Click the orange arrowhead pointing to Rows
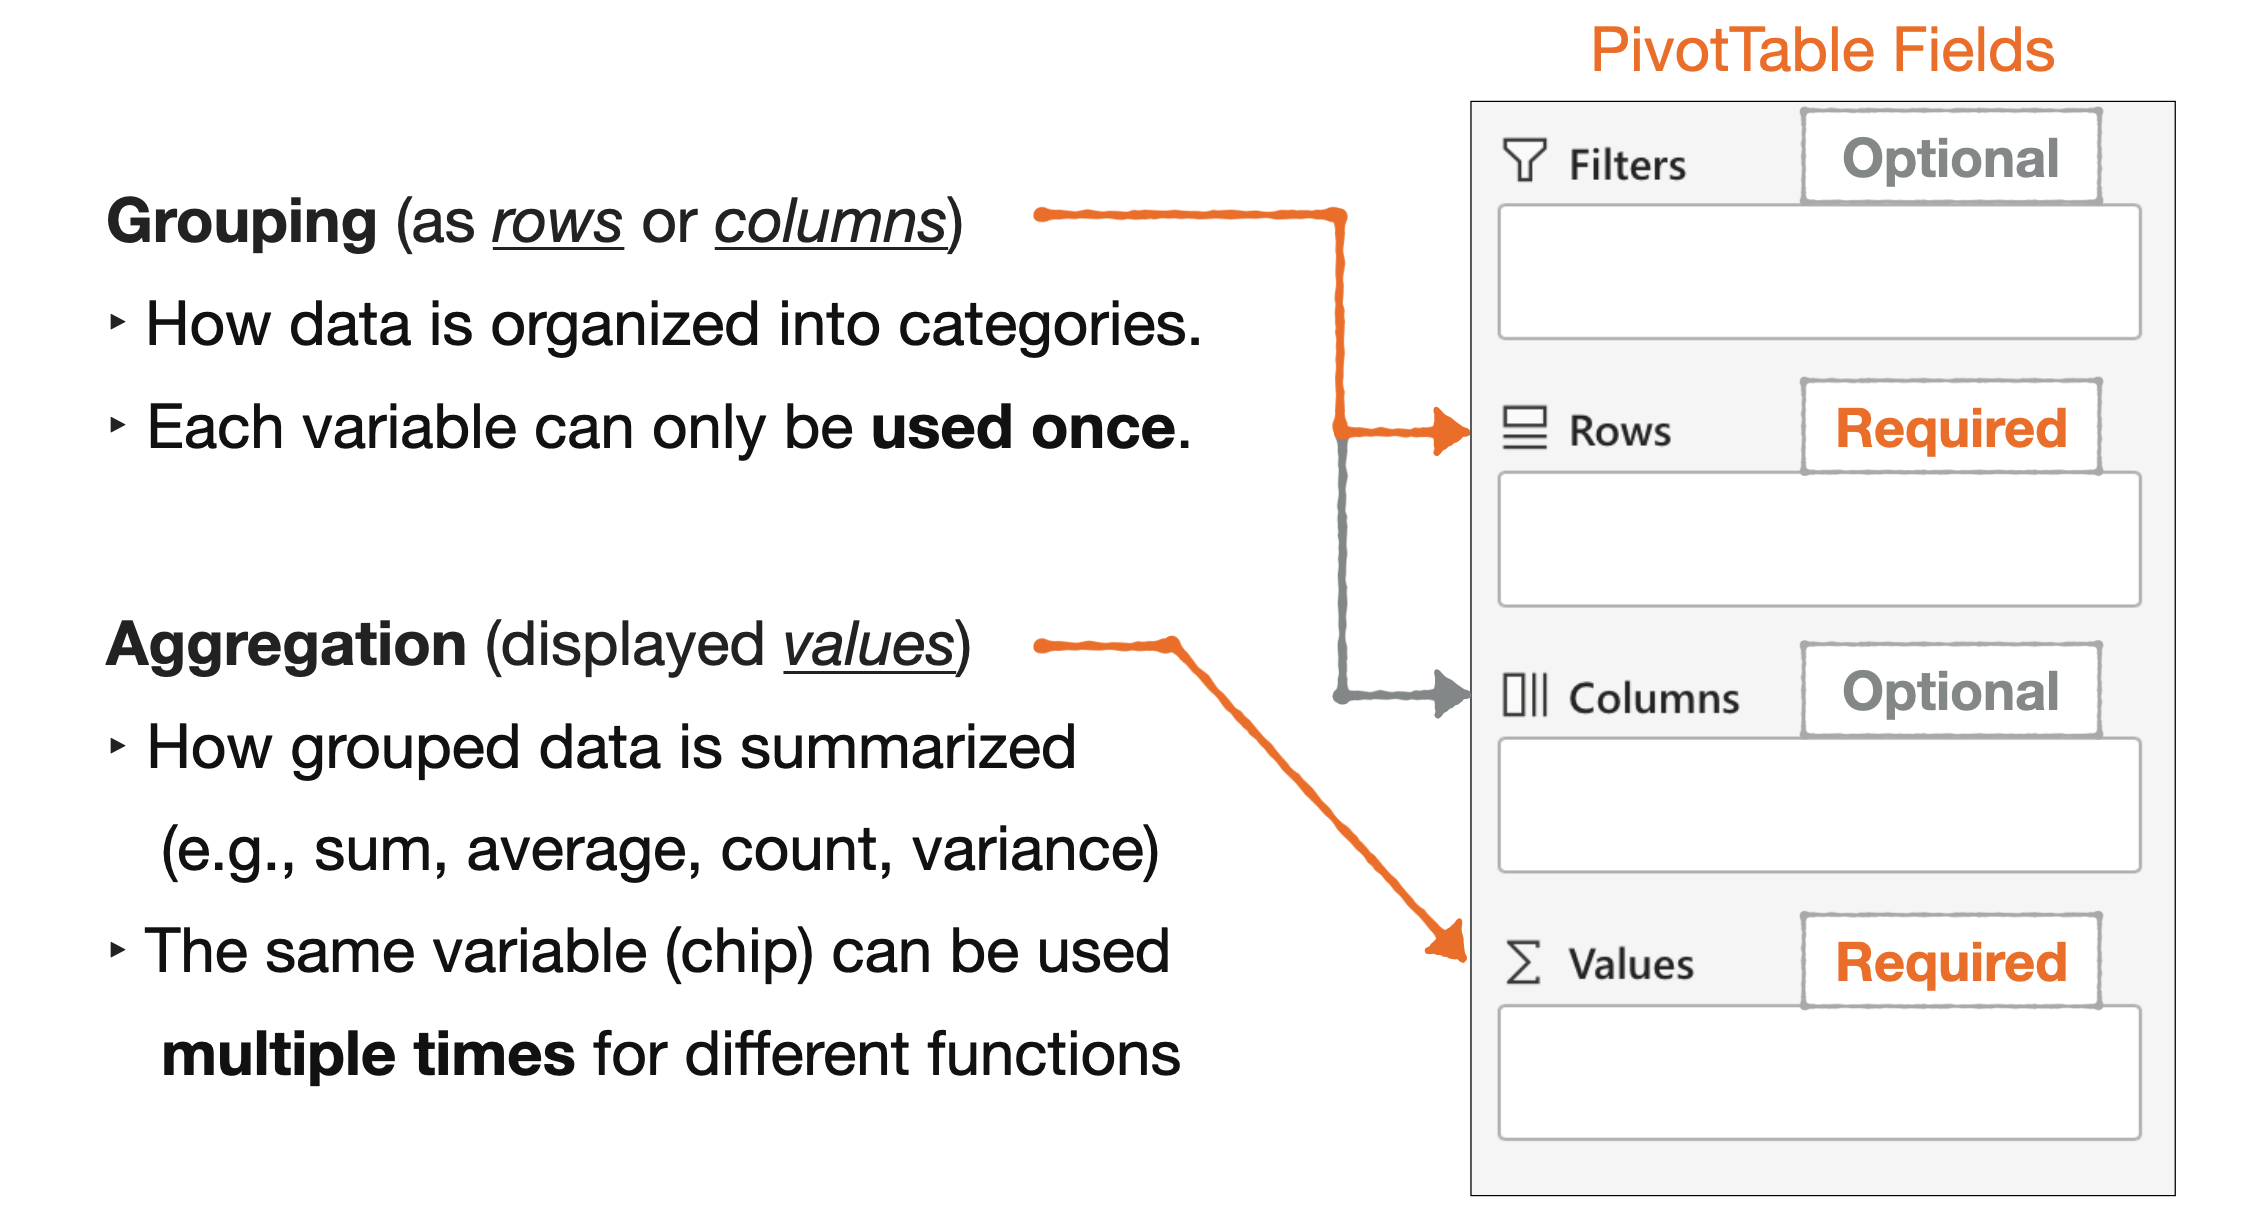 [1449, 431]
